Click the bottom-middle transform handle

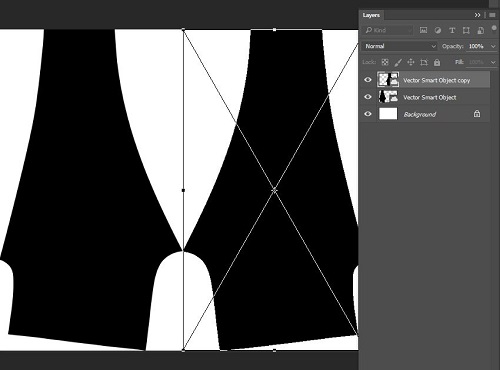tap(274, 350)
